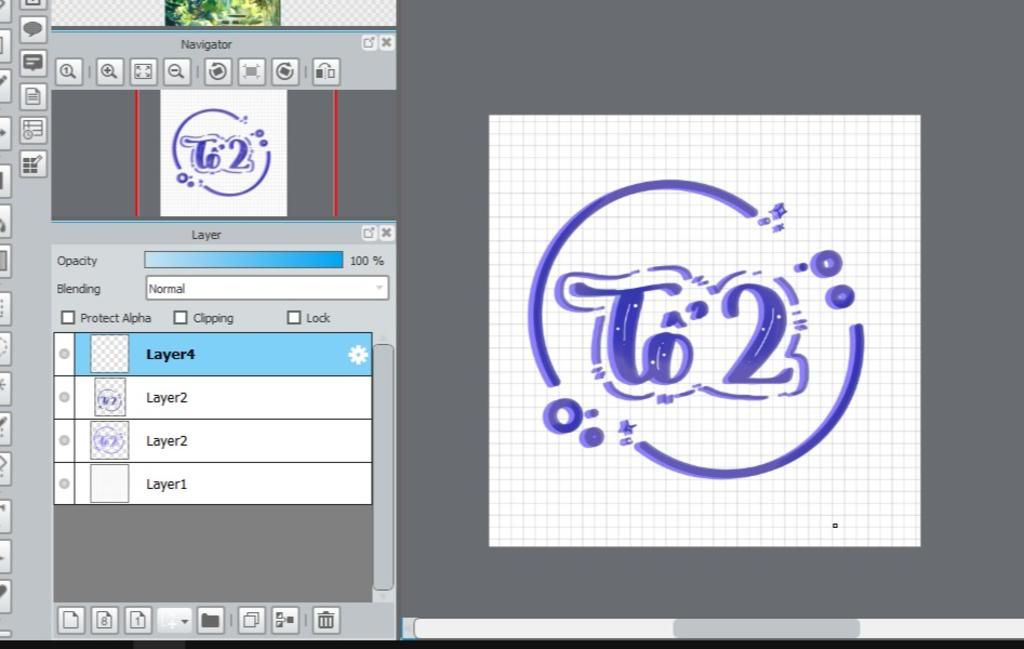The image size is (1024, 649).
Task: Add a new color layer
Action: (x=71, y=620)
